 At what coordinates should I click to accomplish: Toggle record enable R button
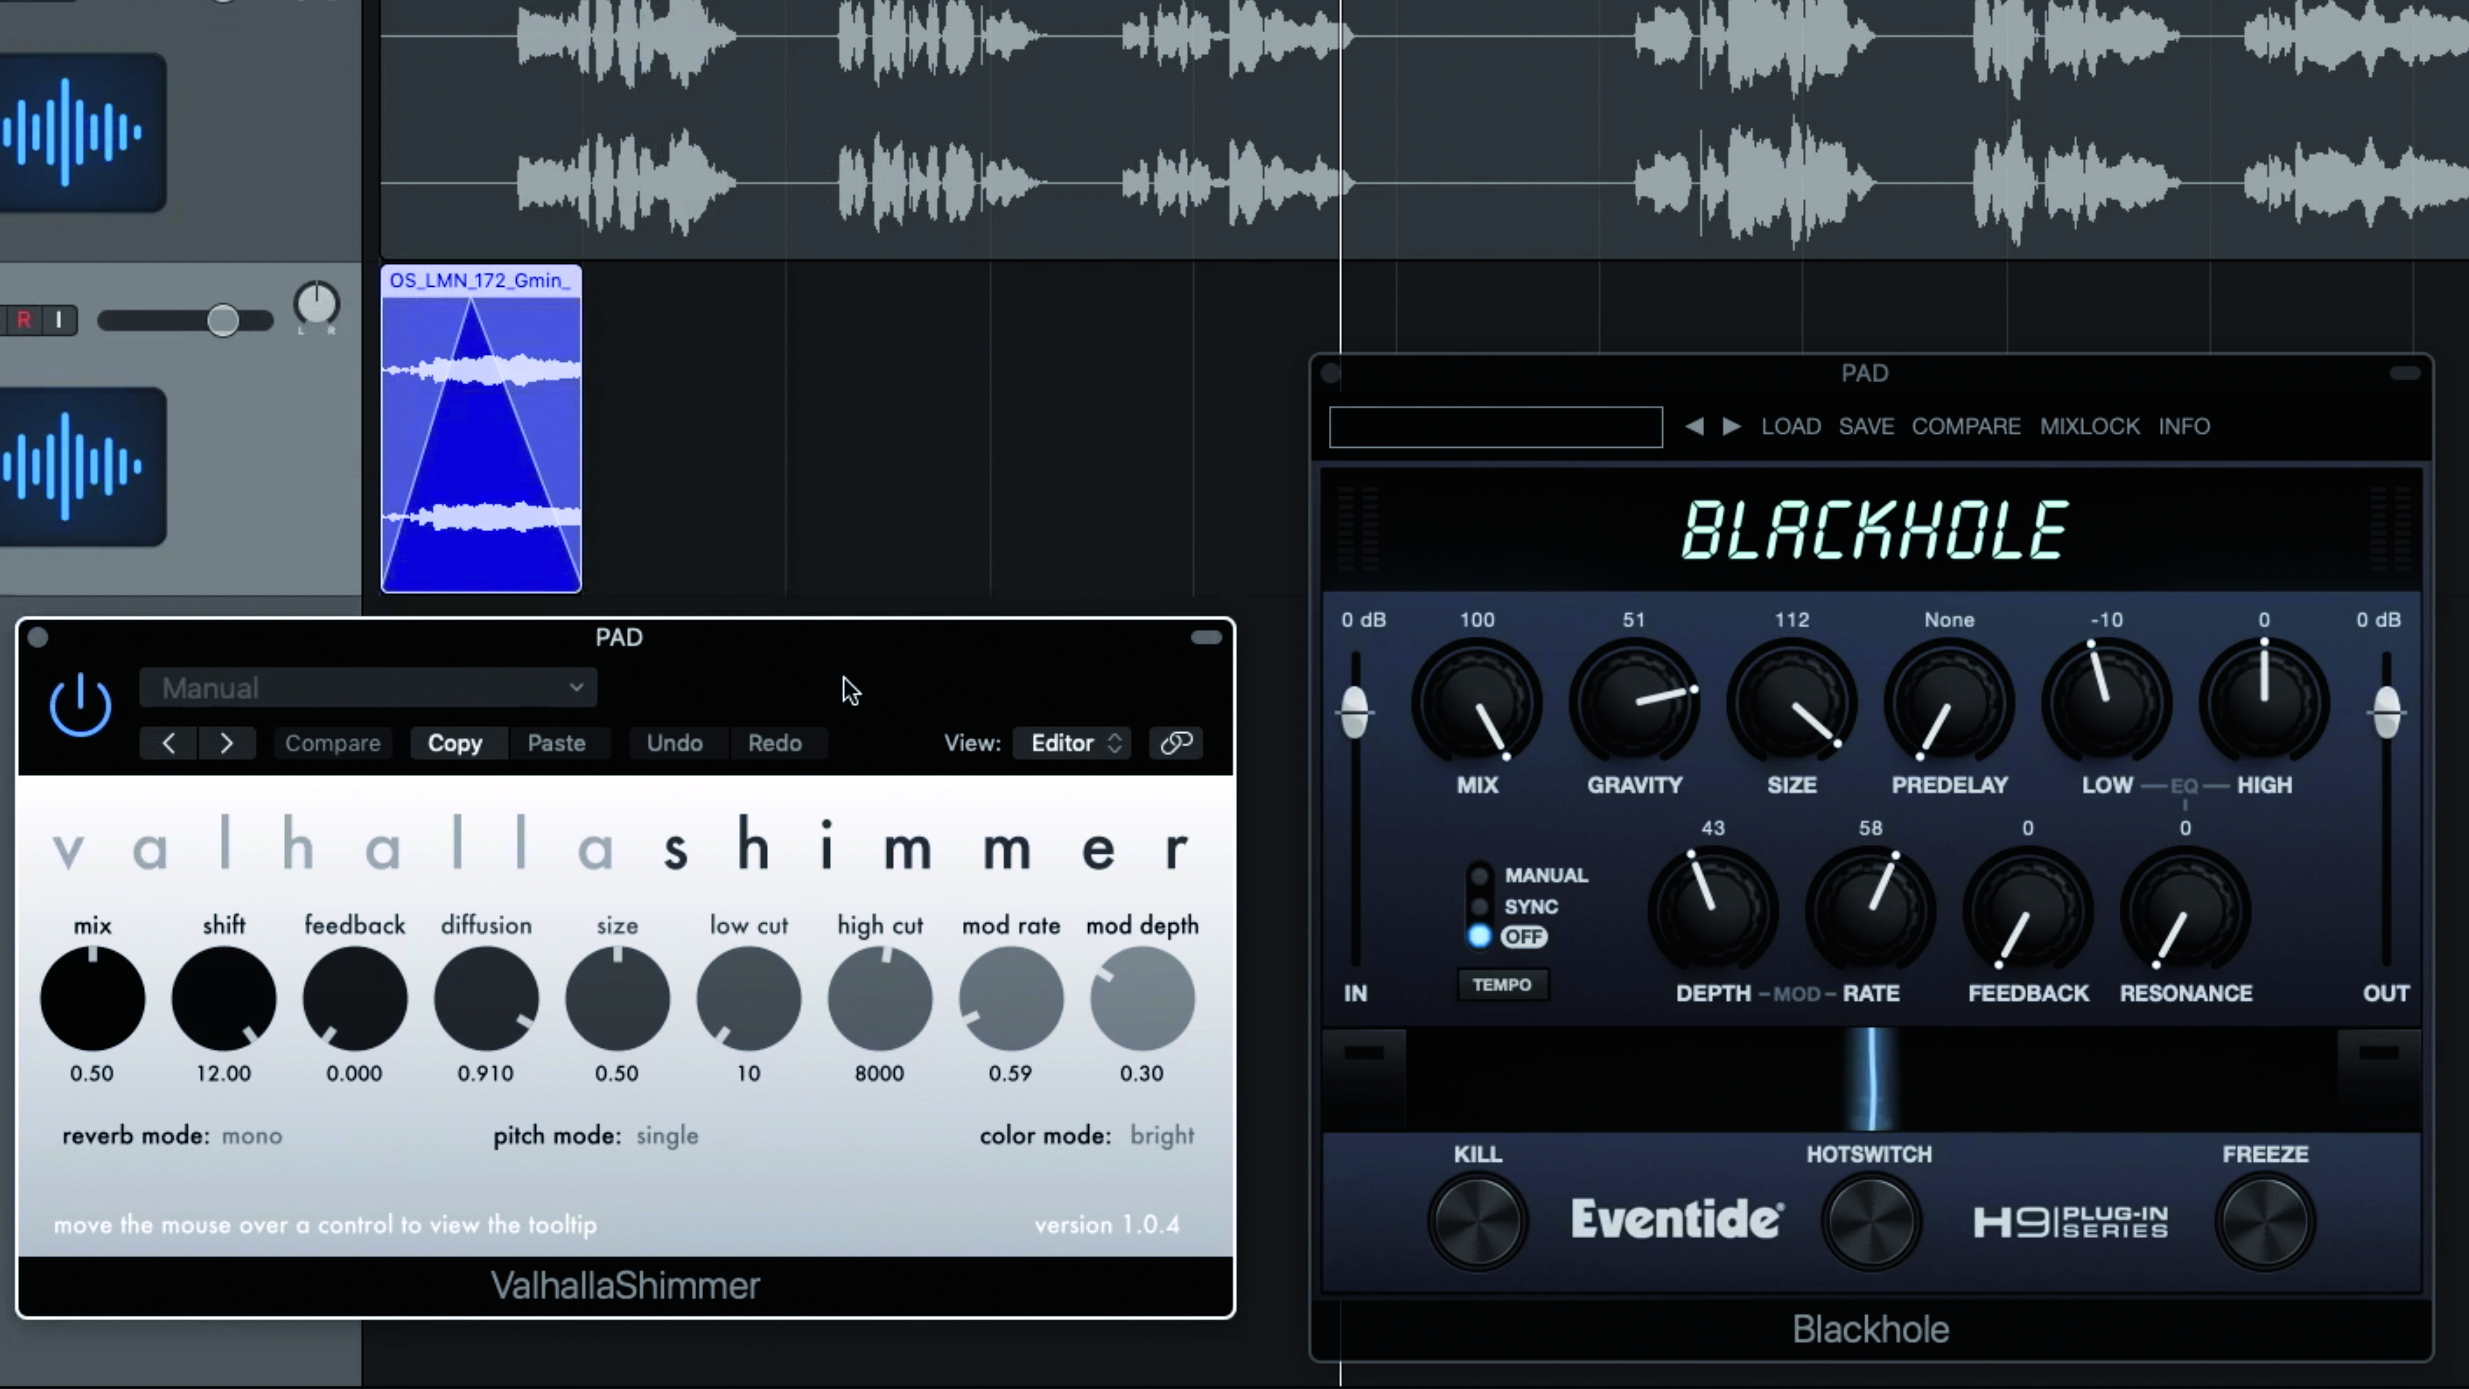click(23, 320)
